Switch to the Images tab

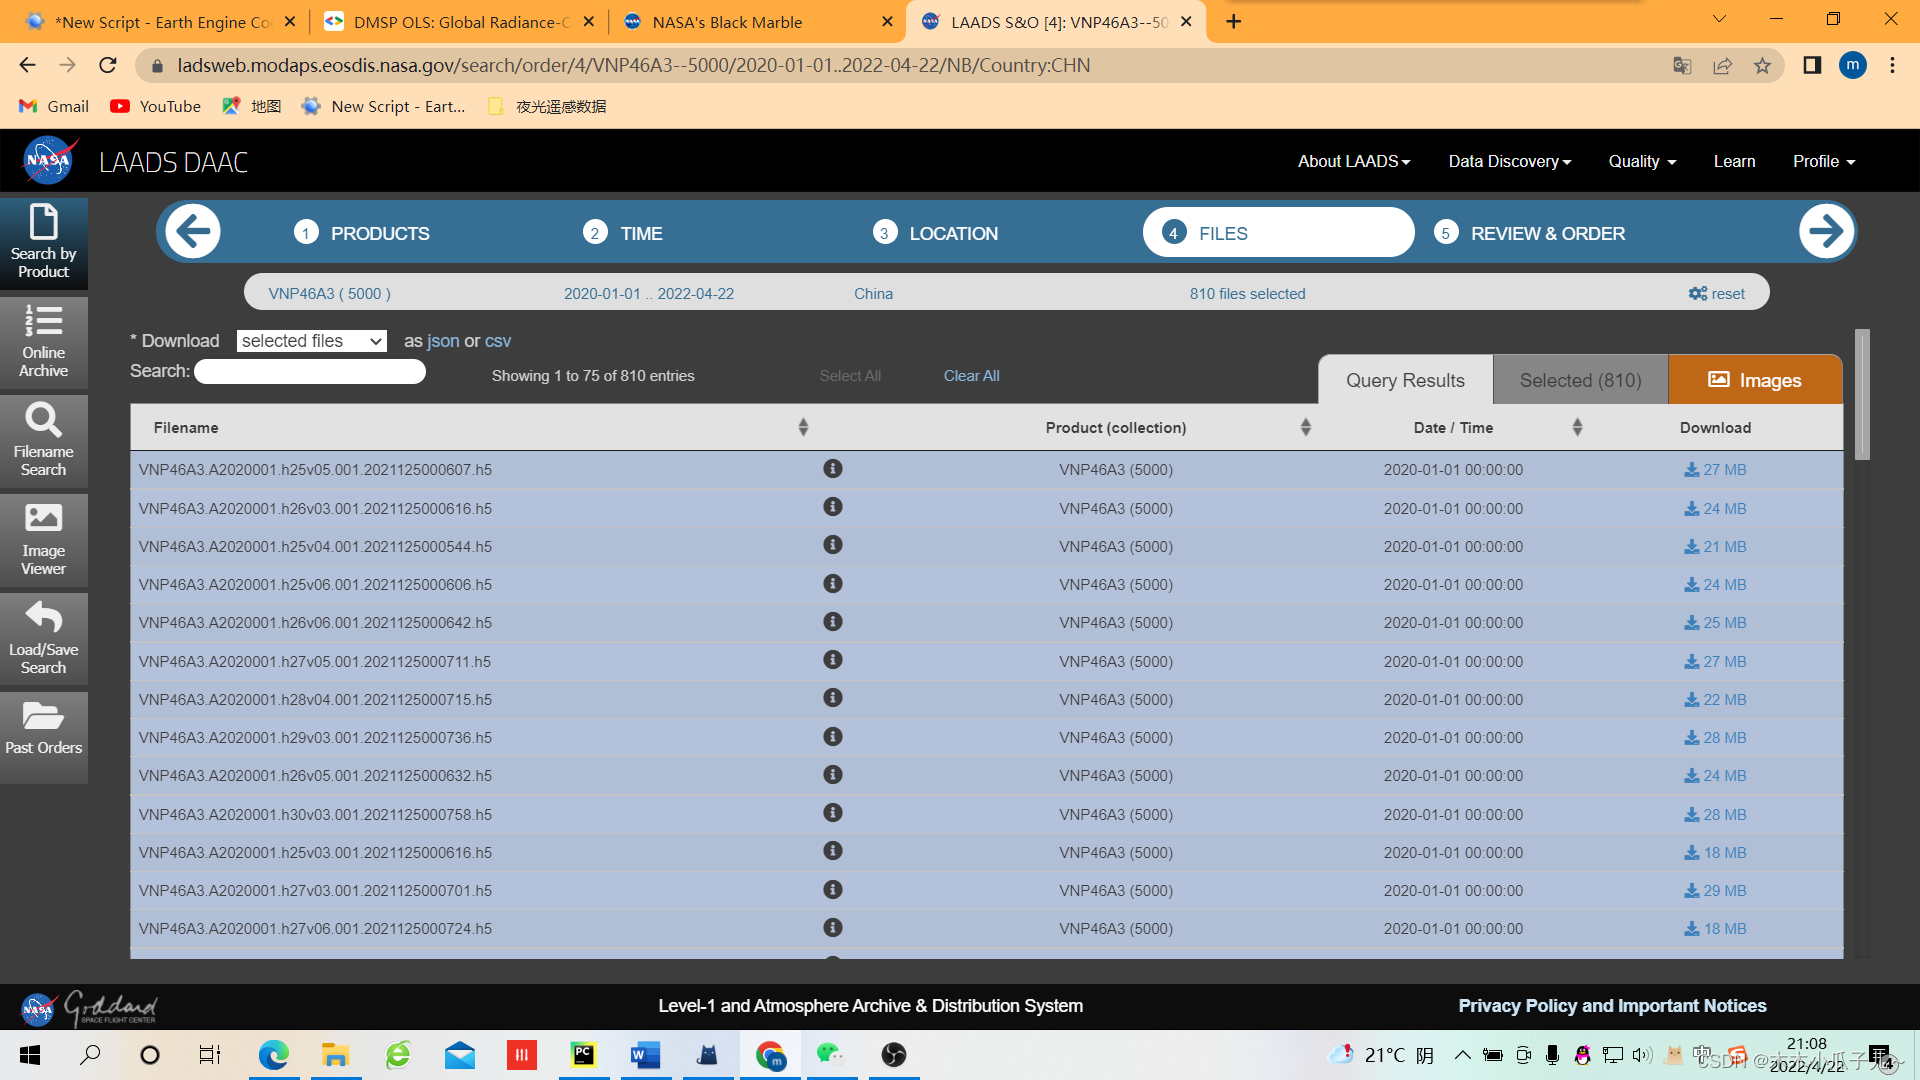click(1754, 380)
